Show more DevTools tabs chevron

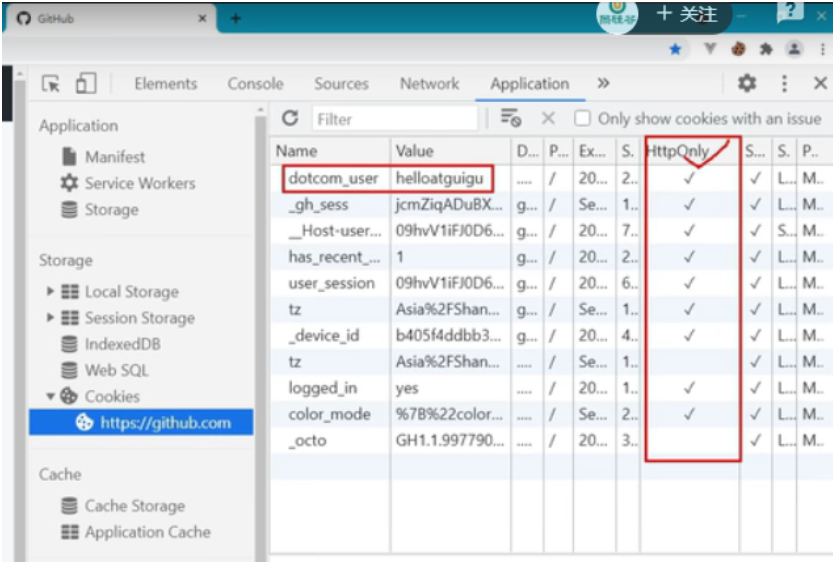(x=603, y=84)
